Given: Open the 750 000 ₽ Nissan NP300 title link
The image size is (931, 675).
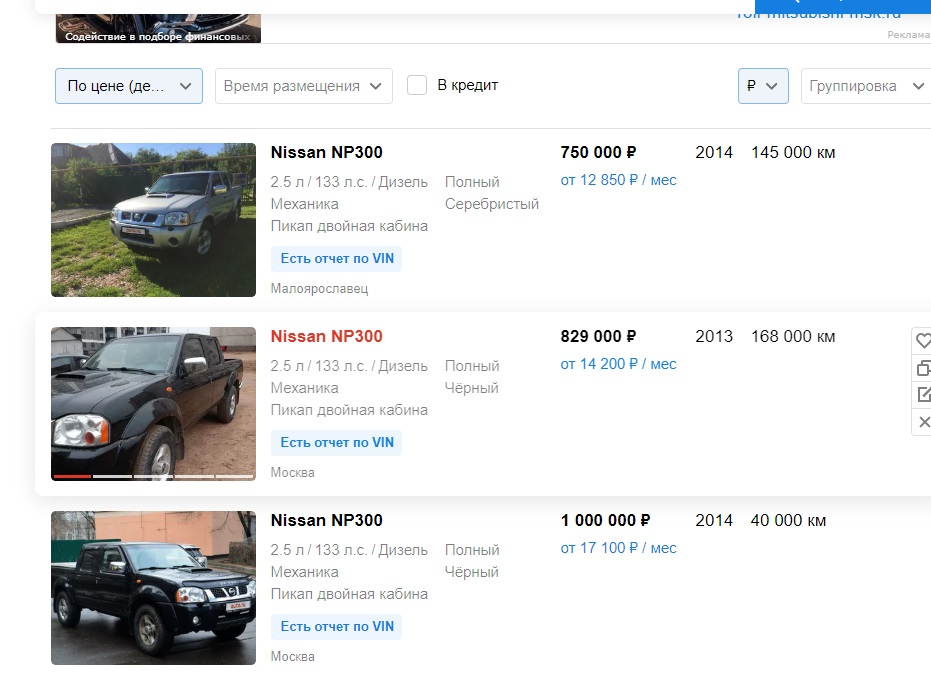Looking at the screenshot, I should point(326,153).
